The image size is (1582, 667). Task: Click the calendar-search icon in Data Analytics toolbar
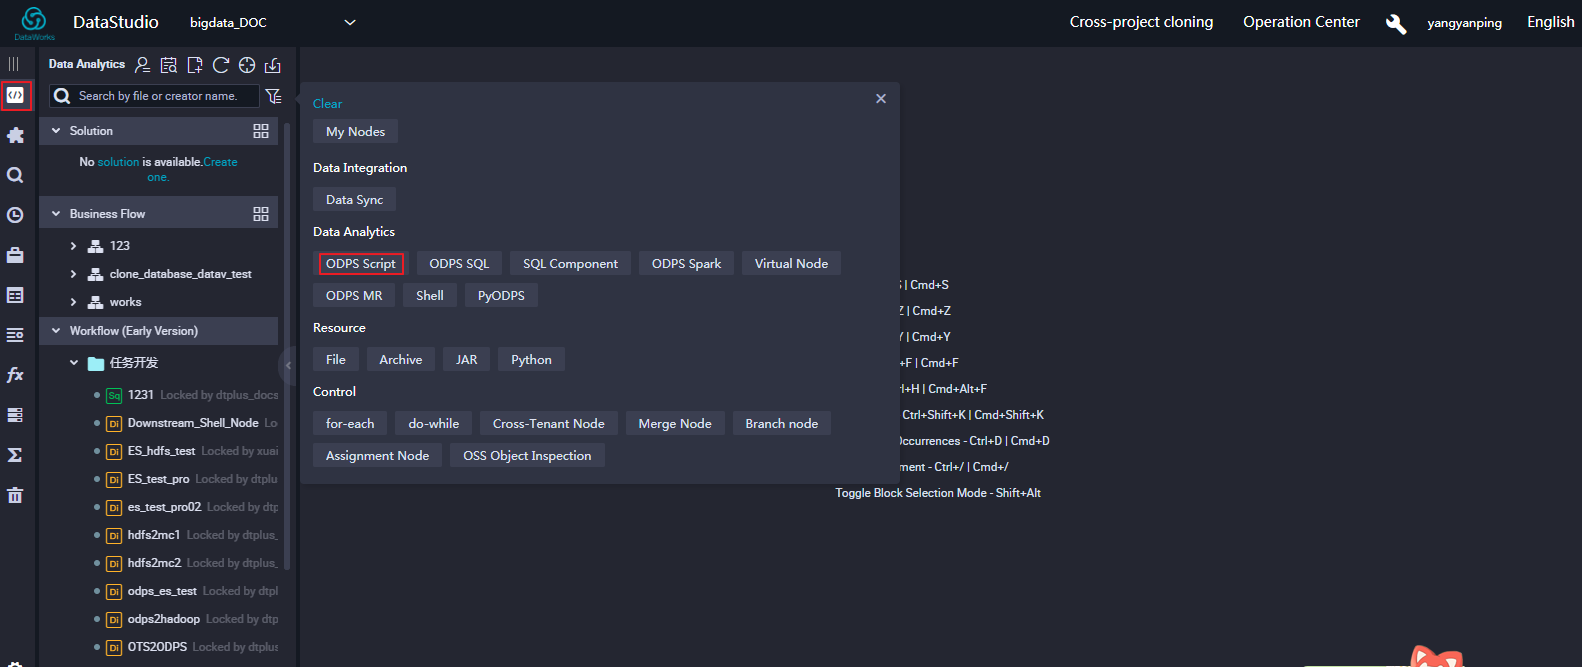coord(169,65)
